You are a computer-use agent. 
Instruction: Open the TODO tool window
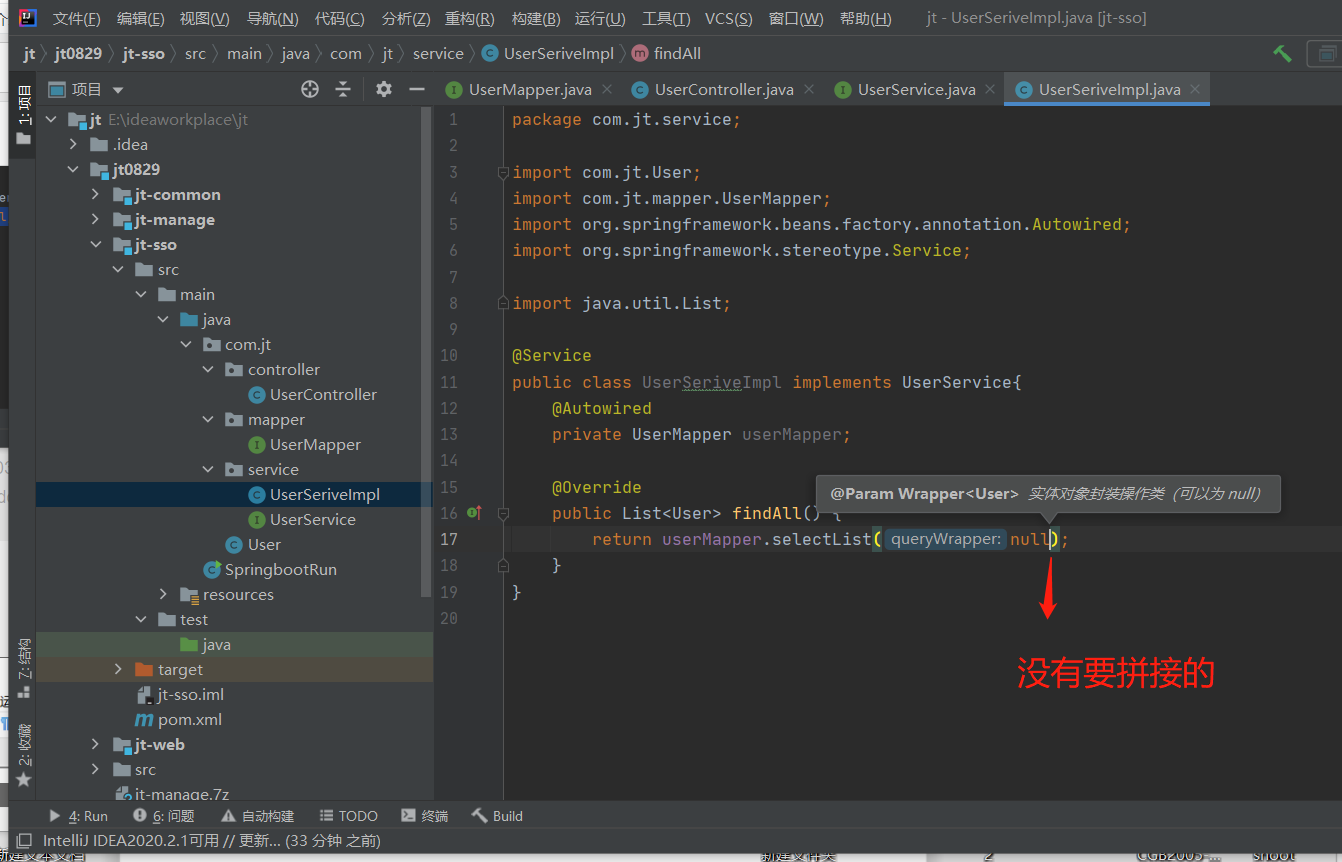click(x=348, y=816)
